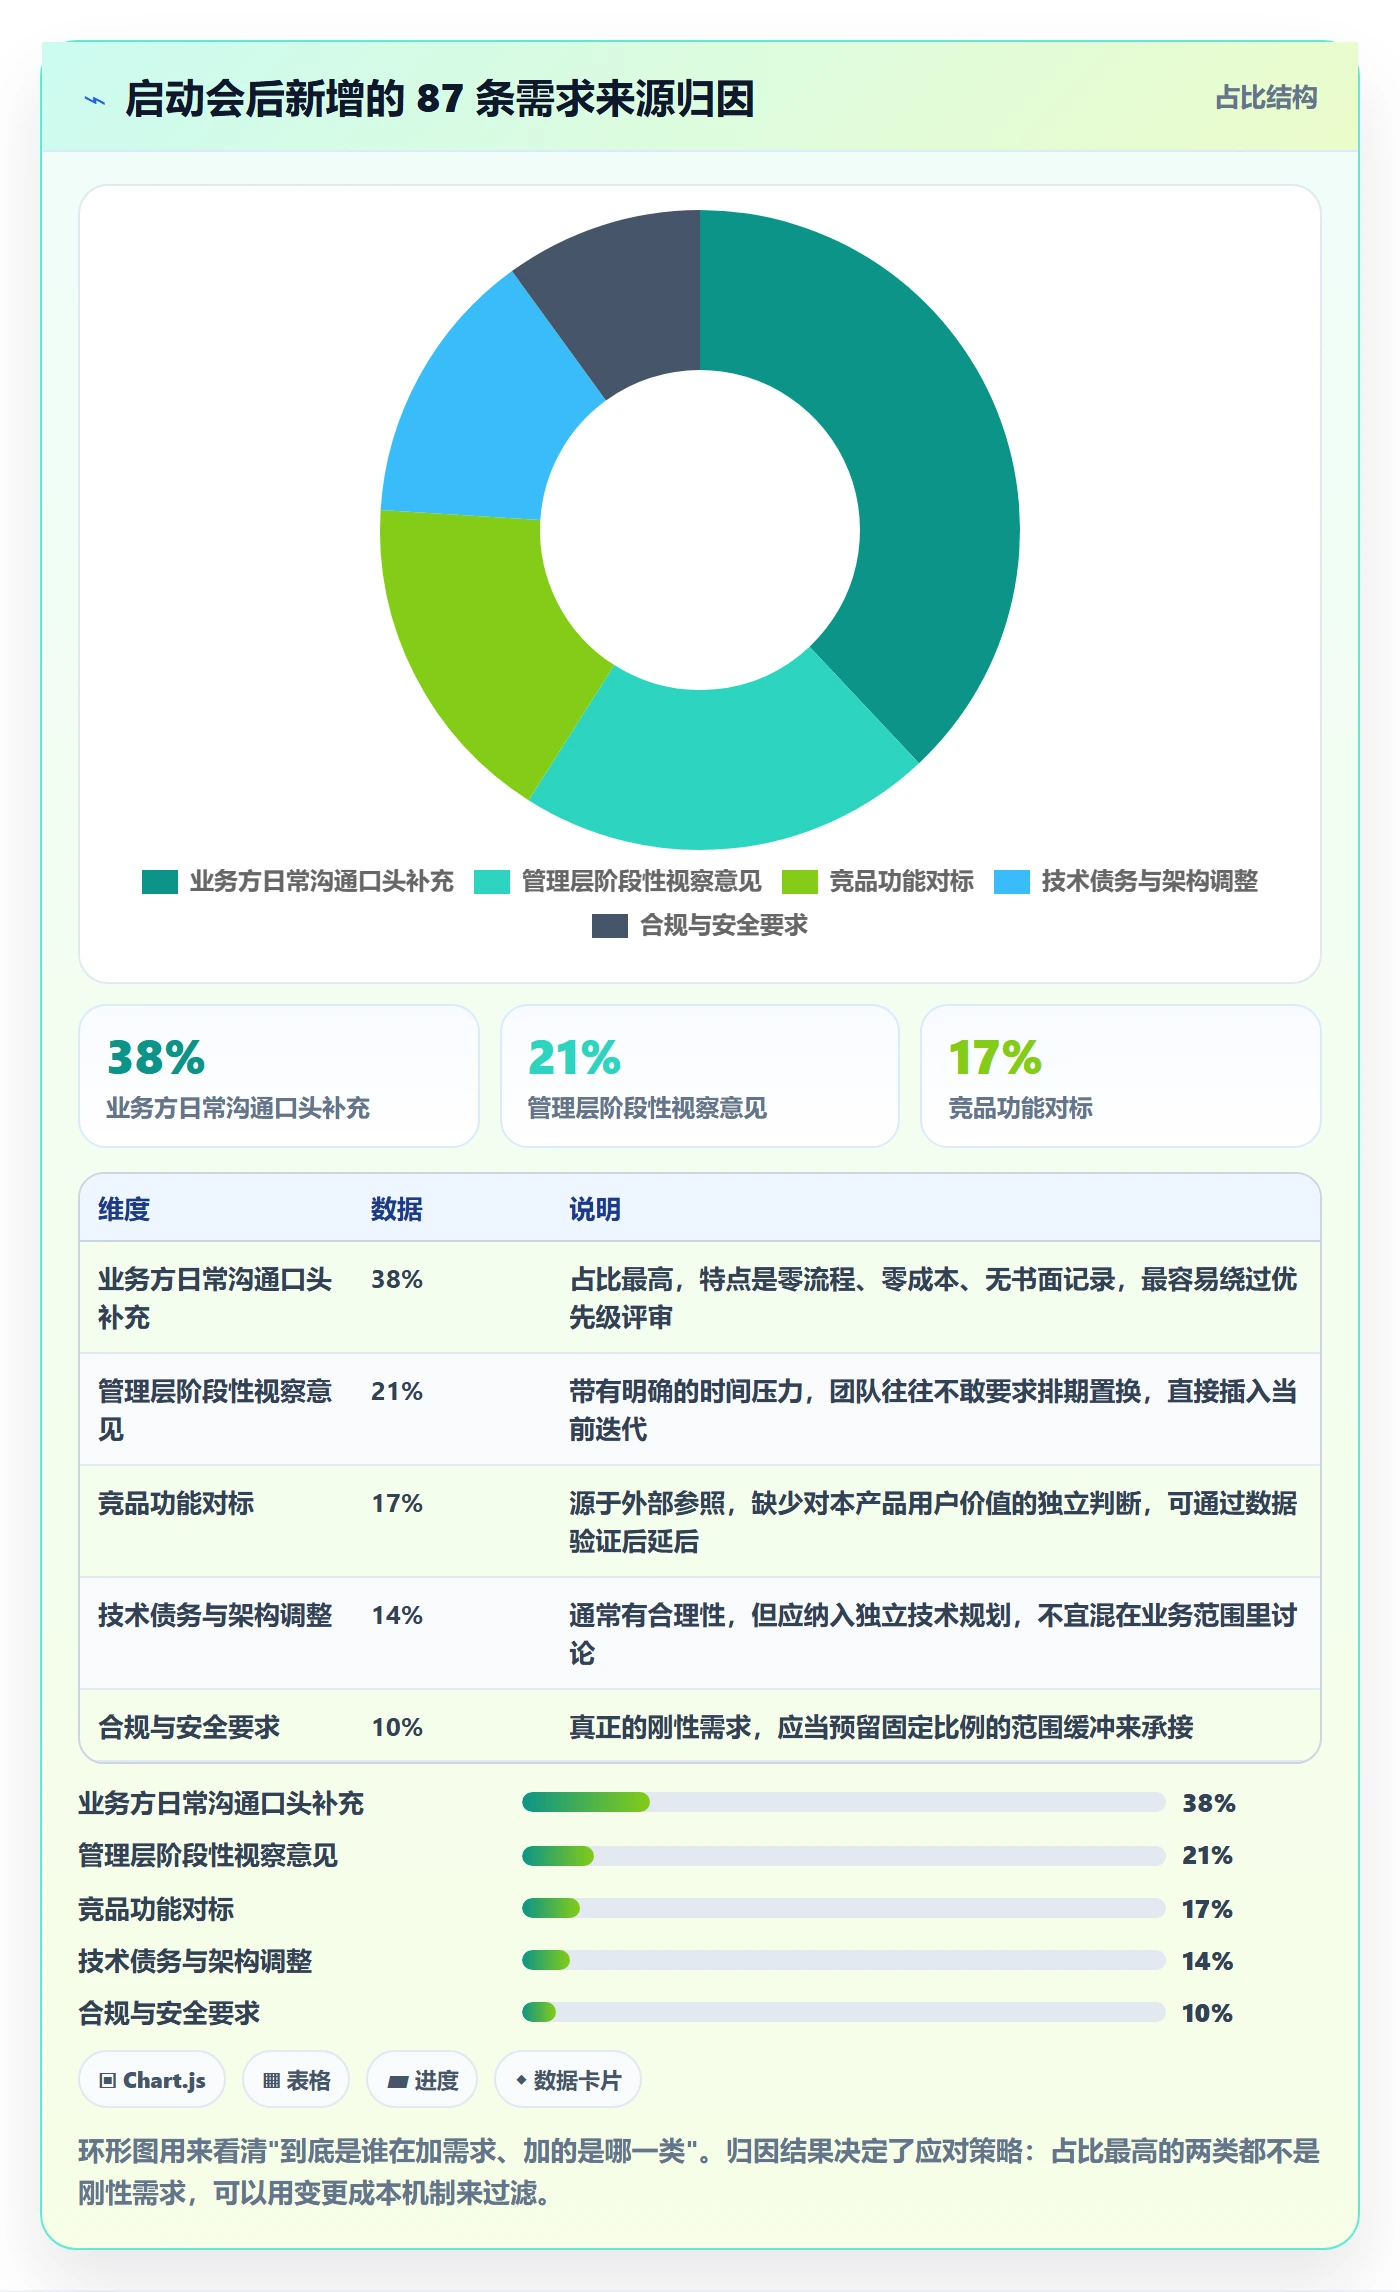Toggle legend swatch for 合规与安全要求
This screenshot has height=2292, width=1400.
610,926
